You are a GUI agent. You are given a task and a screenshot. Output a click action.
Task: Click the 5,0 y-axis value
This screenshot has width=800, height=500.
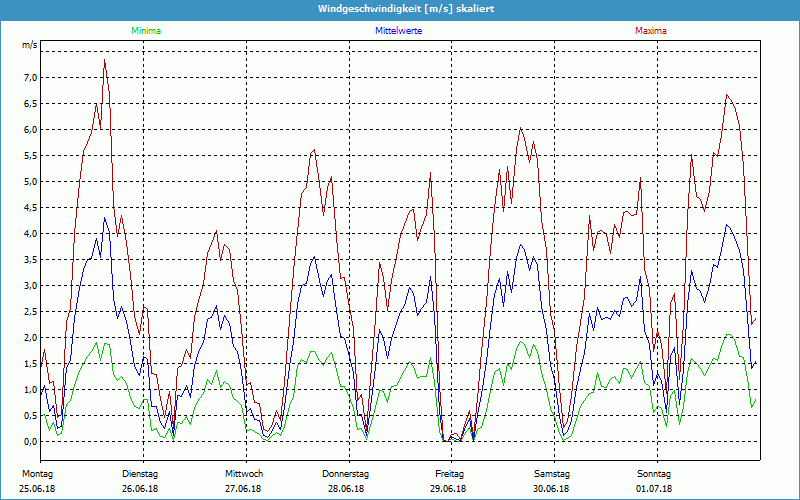pyautogui.click(x=30, y=182)
